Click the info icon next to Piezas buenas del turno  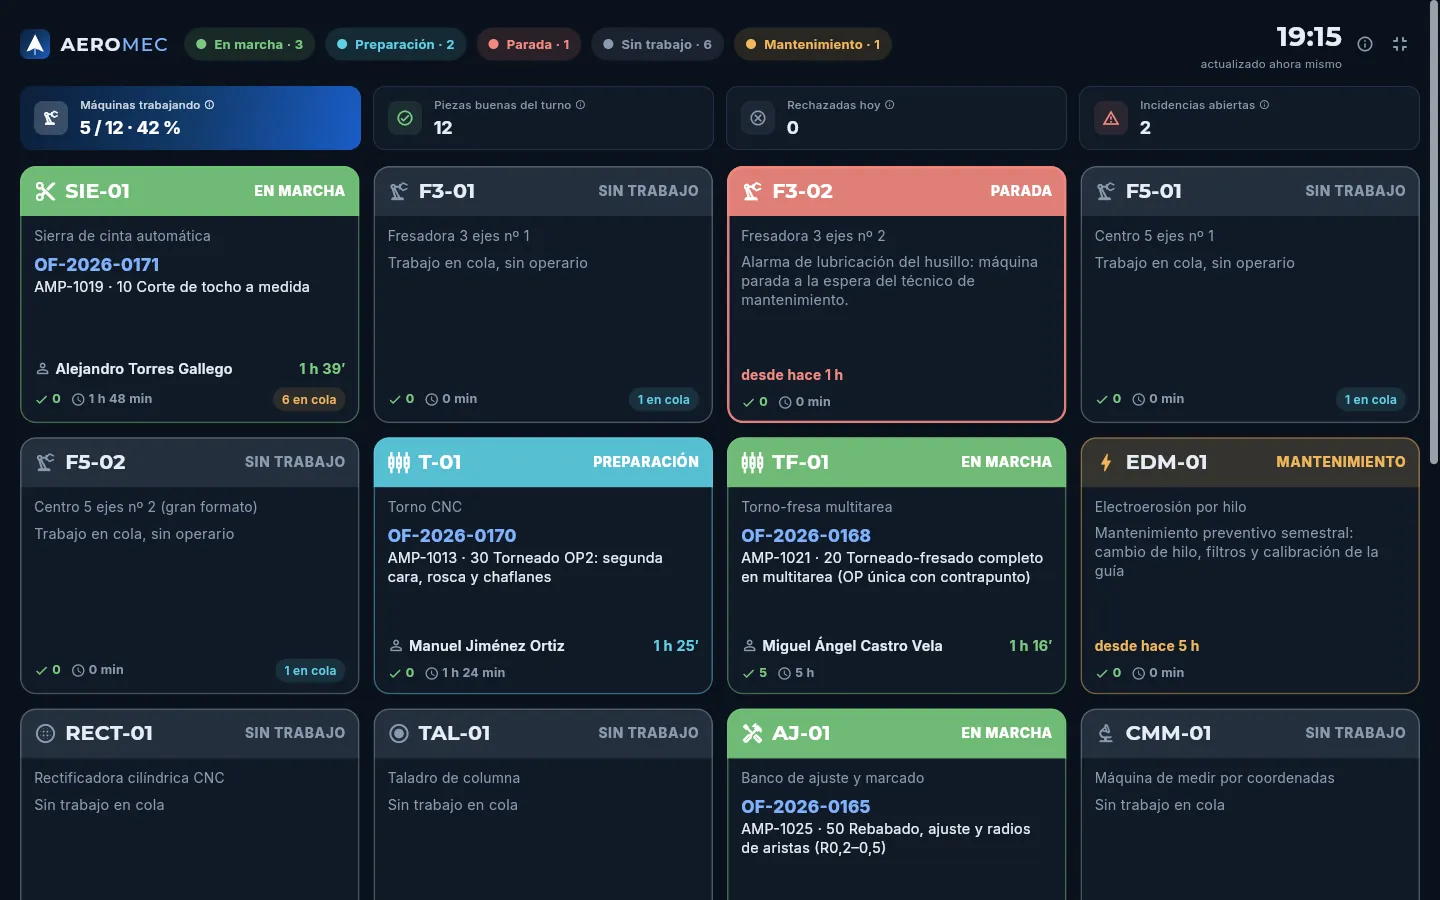click(580, 105)
